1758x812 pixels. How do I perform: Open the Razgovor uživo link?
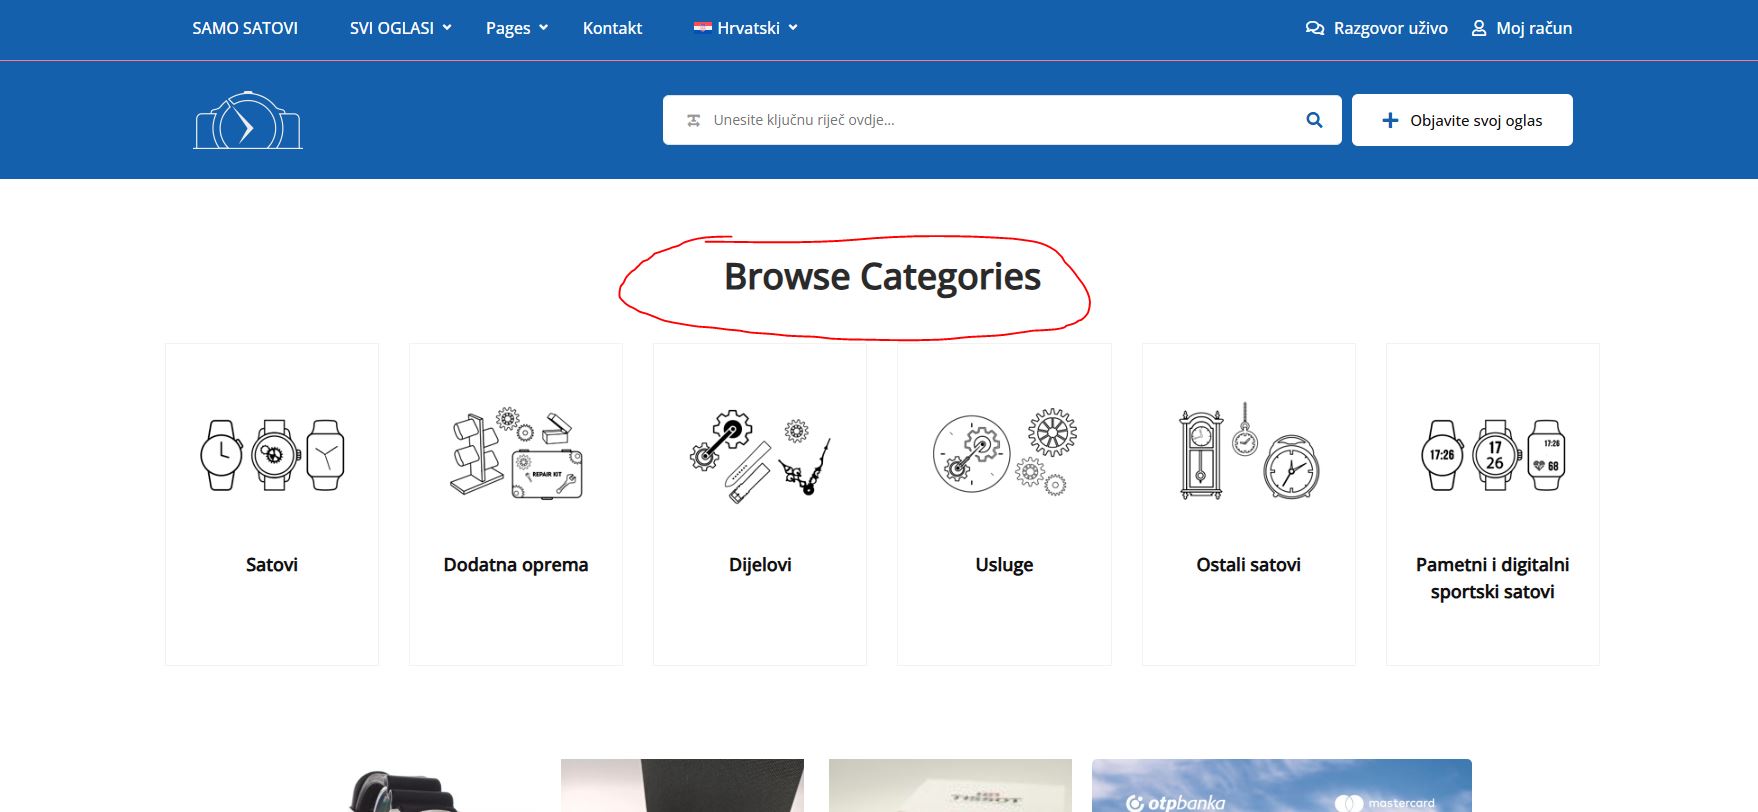coord(1390,28)
